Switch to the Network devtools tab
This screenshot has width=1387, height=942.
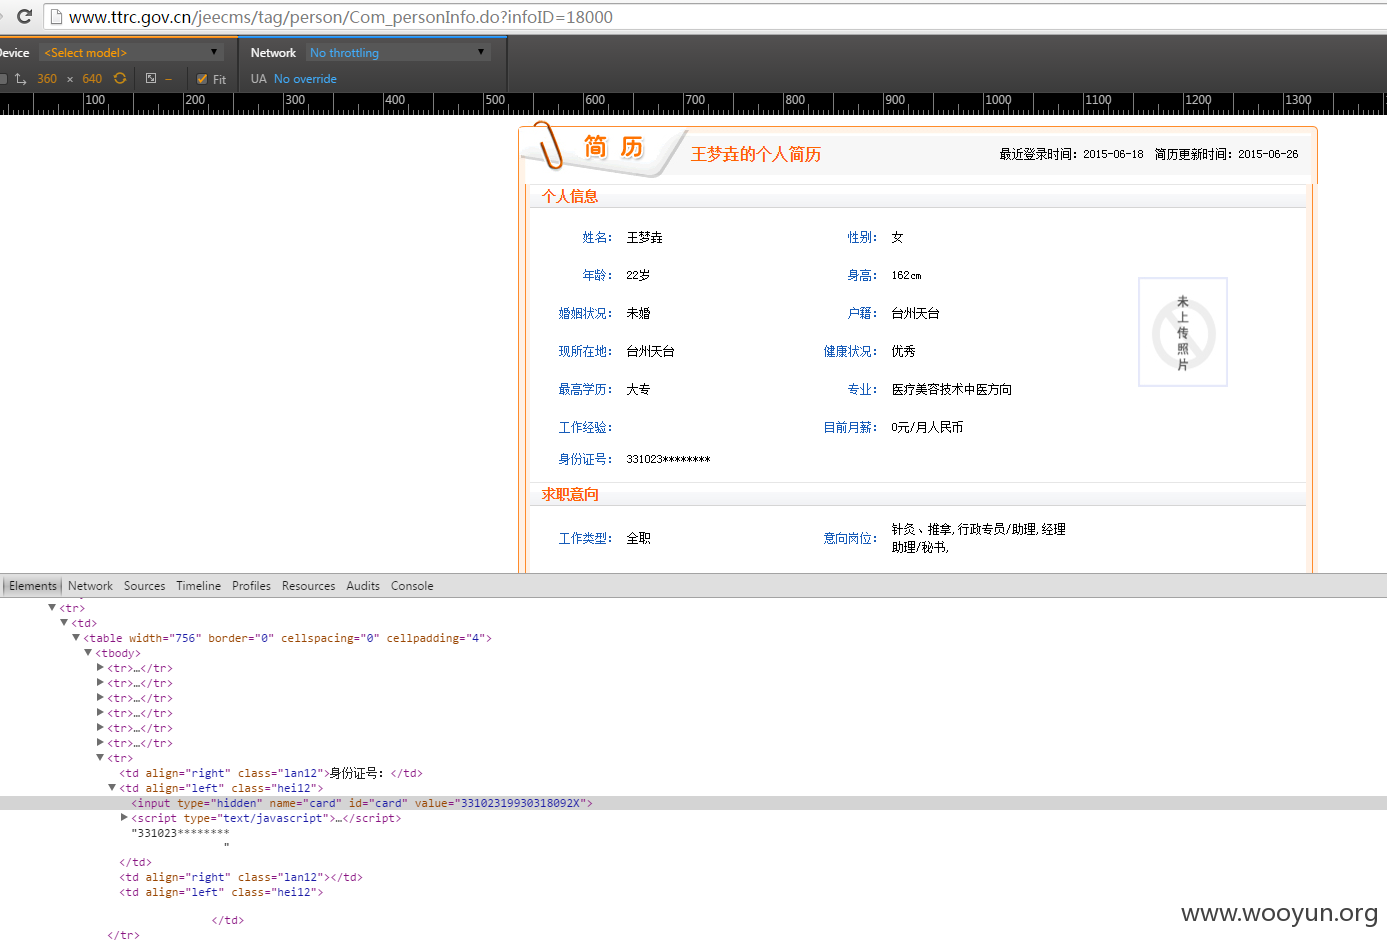[90, 586]
